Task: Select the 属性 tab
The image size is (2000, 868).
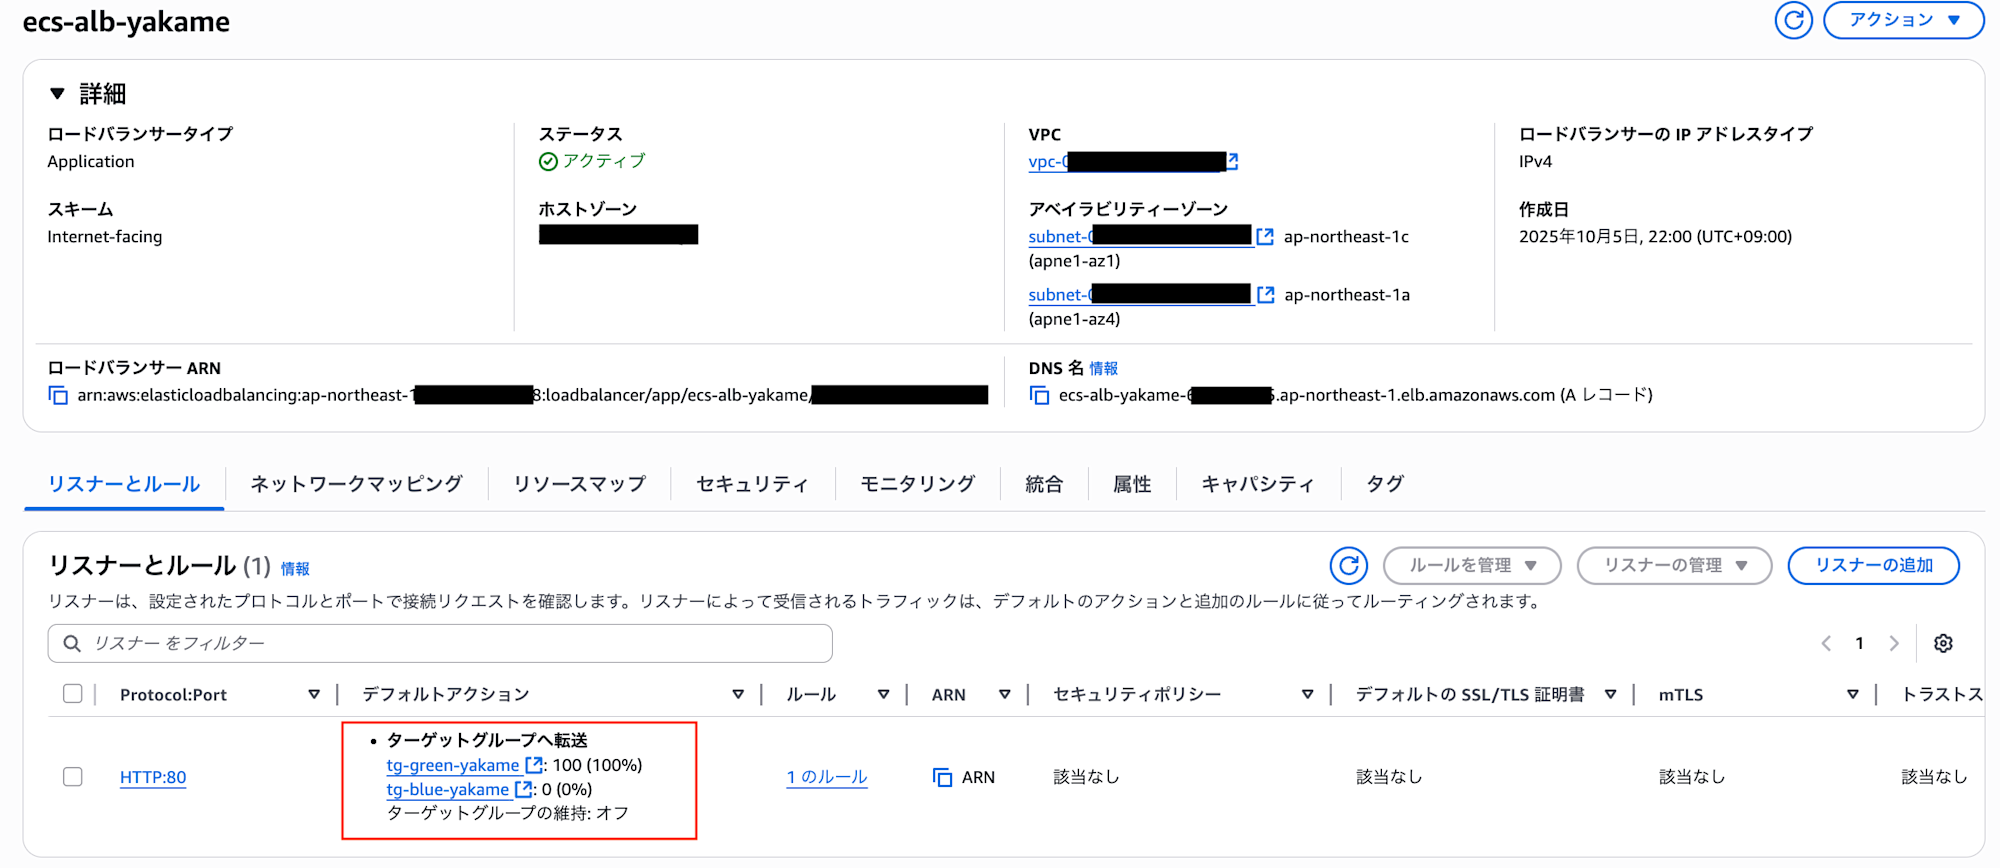Action: point(1132,484)
